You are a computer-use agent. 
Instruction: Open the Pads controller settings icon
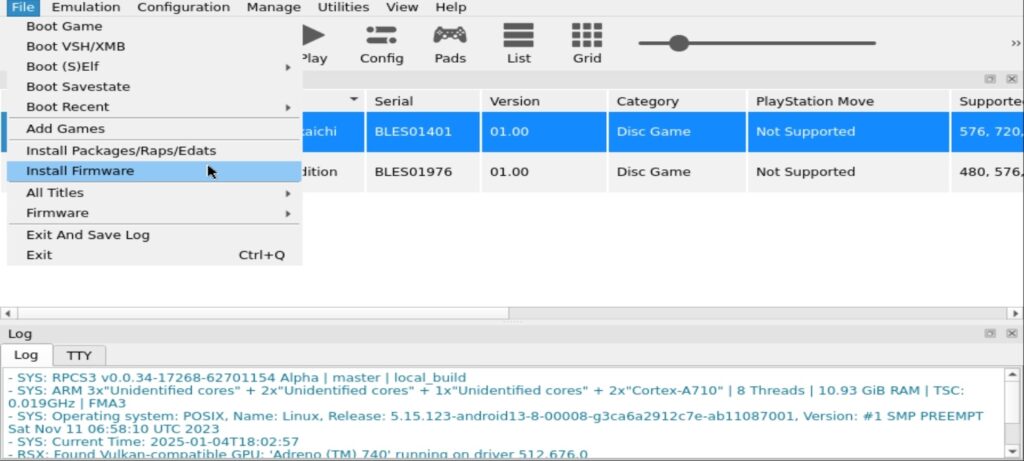click(450, 43)
